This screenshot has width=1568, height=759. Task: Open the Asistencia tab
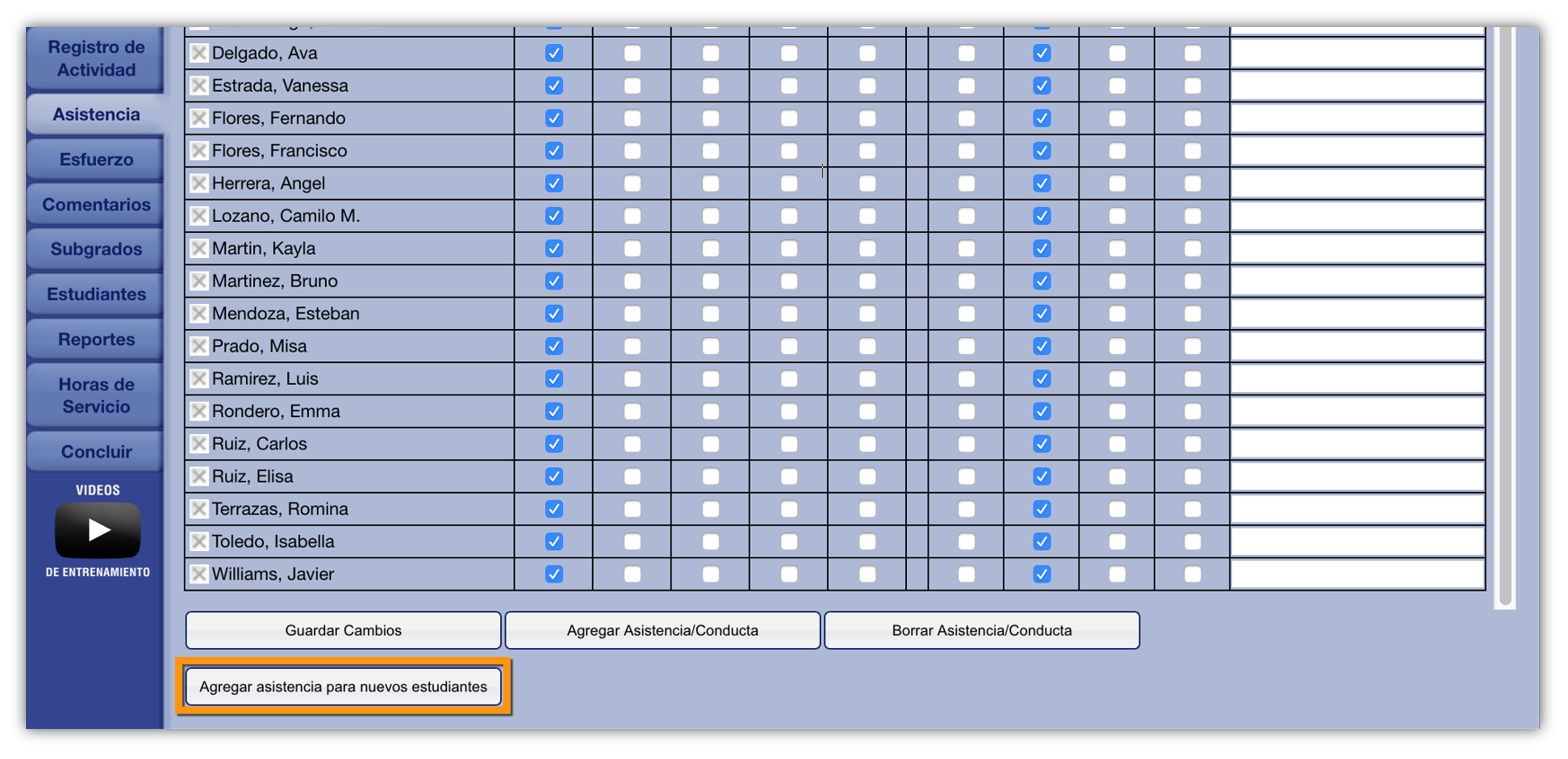96,114
